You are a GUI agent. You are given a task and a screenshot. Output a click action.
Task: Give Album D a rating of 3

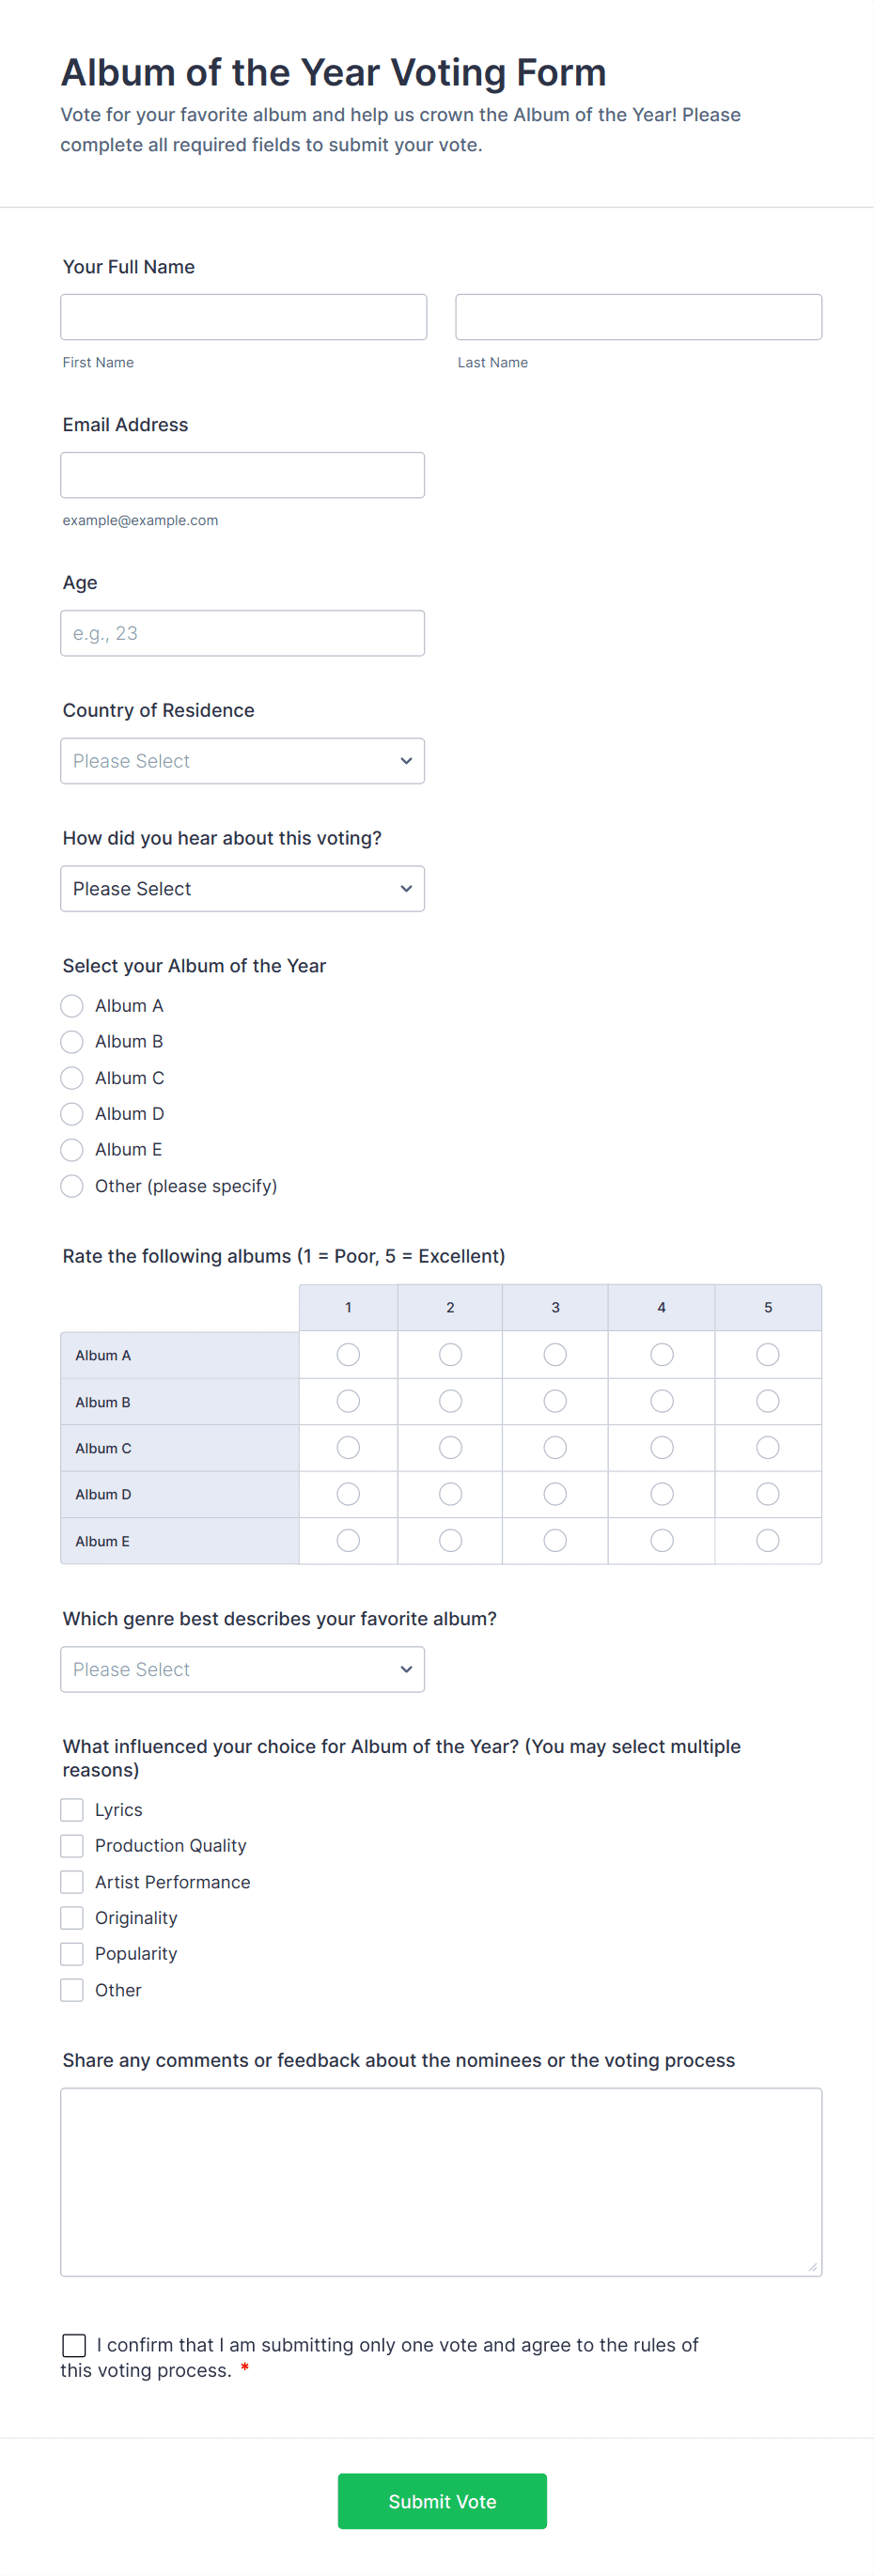pos(555,1494)
